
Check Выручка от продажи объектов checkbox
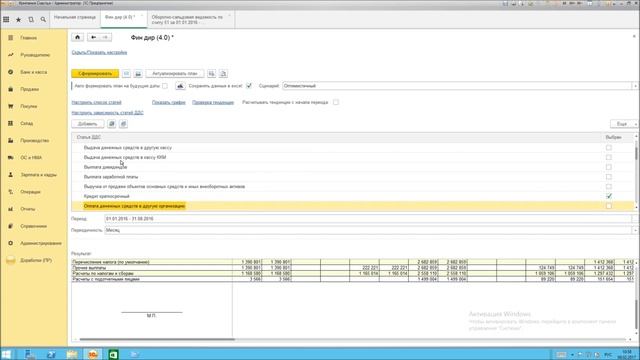(609, 187)
